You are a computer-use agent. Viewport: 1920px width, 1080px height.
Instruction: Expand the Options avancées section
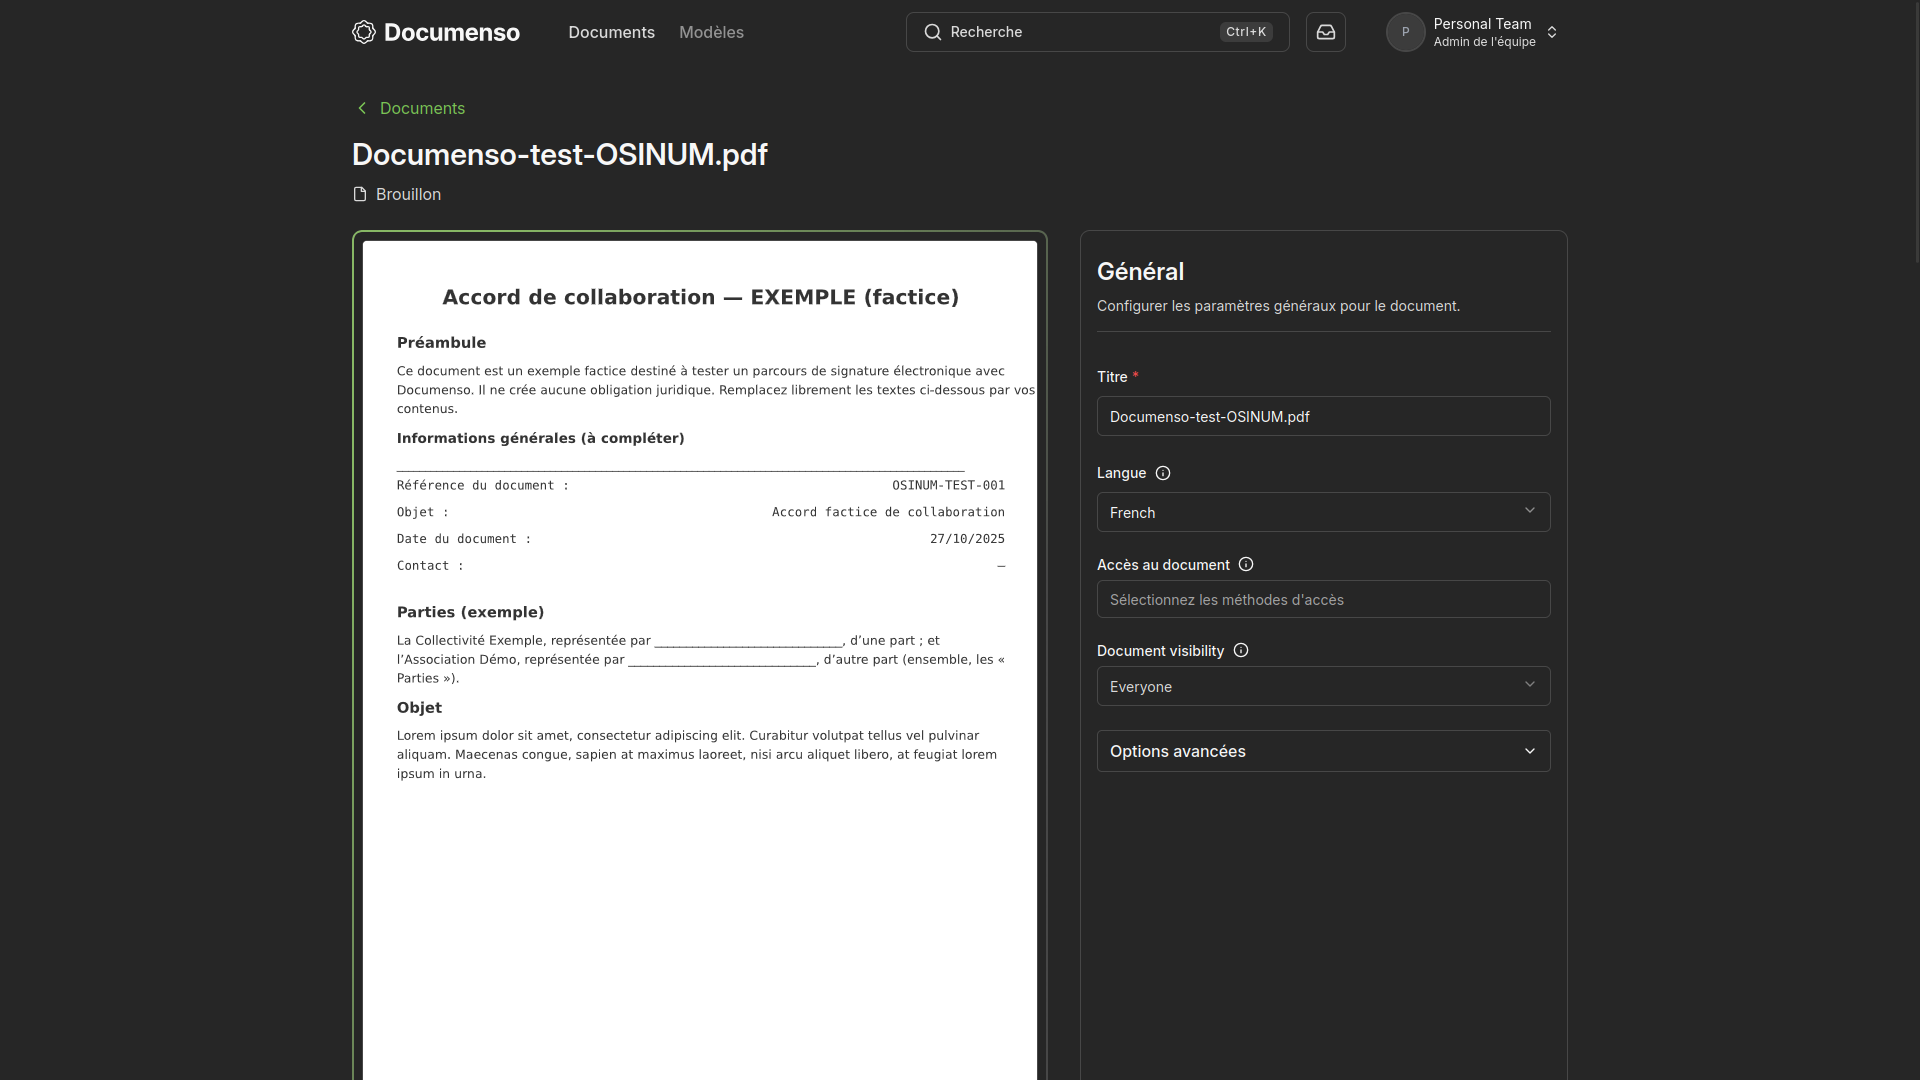(x=1322, y=751)
